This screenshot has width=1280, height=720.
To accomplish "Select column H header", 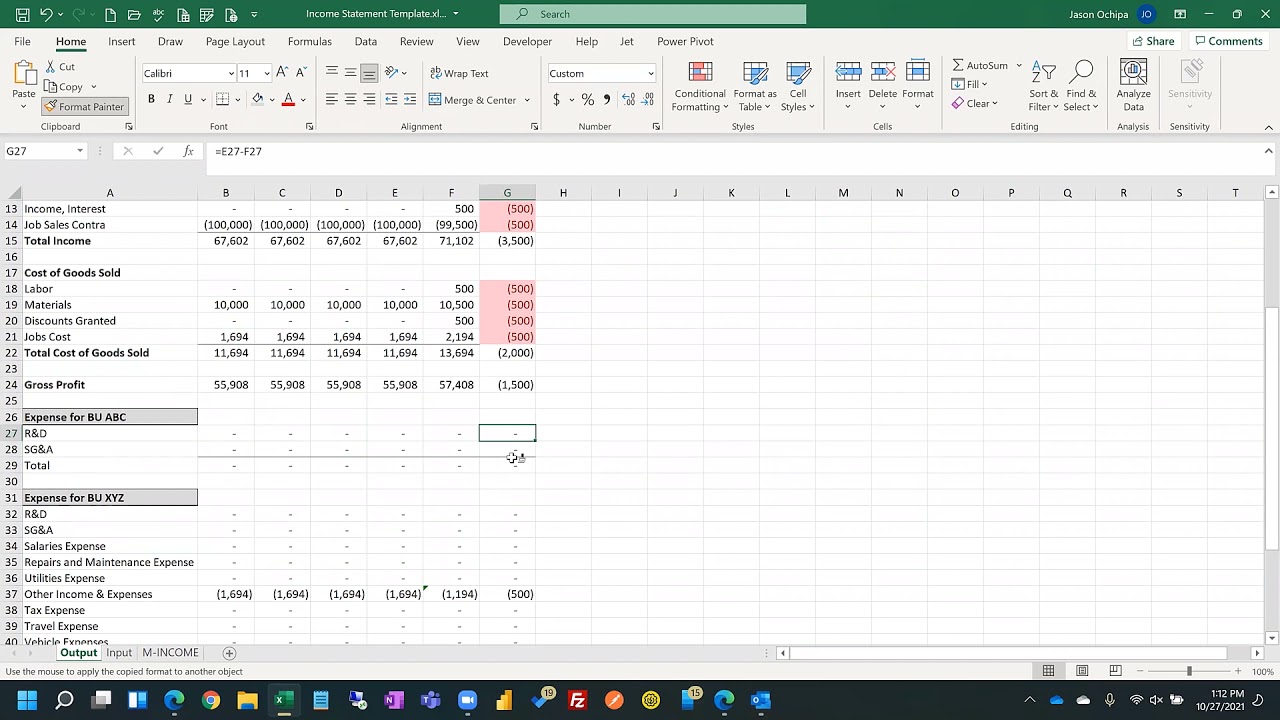I will click(x=563, y=193).
